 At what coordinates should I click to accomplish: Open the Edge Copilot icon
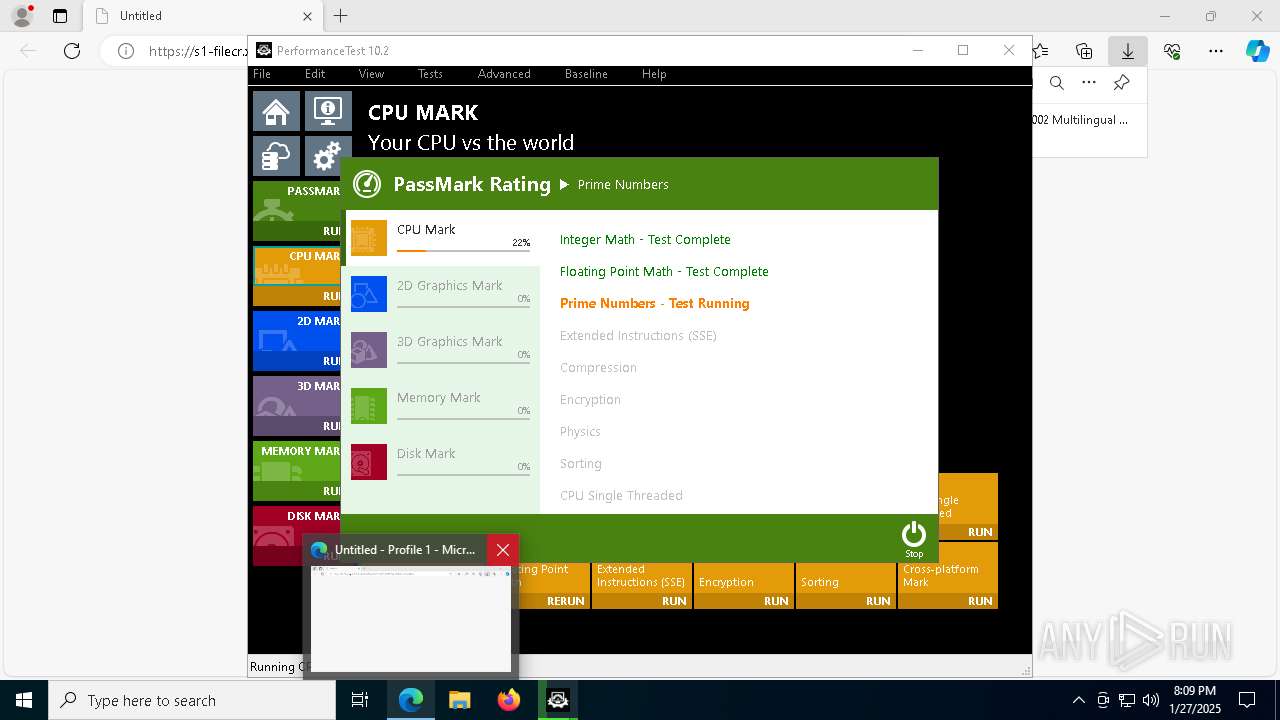coord(1257,51)
